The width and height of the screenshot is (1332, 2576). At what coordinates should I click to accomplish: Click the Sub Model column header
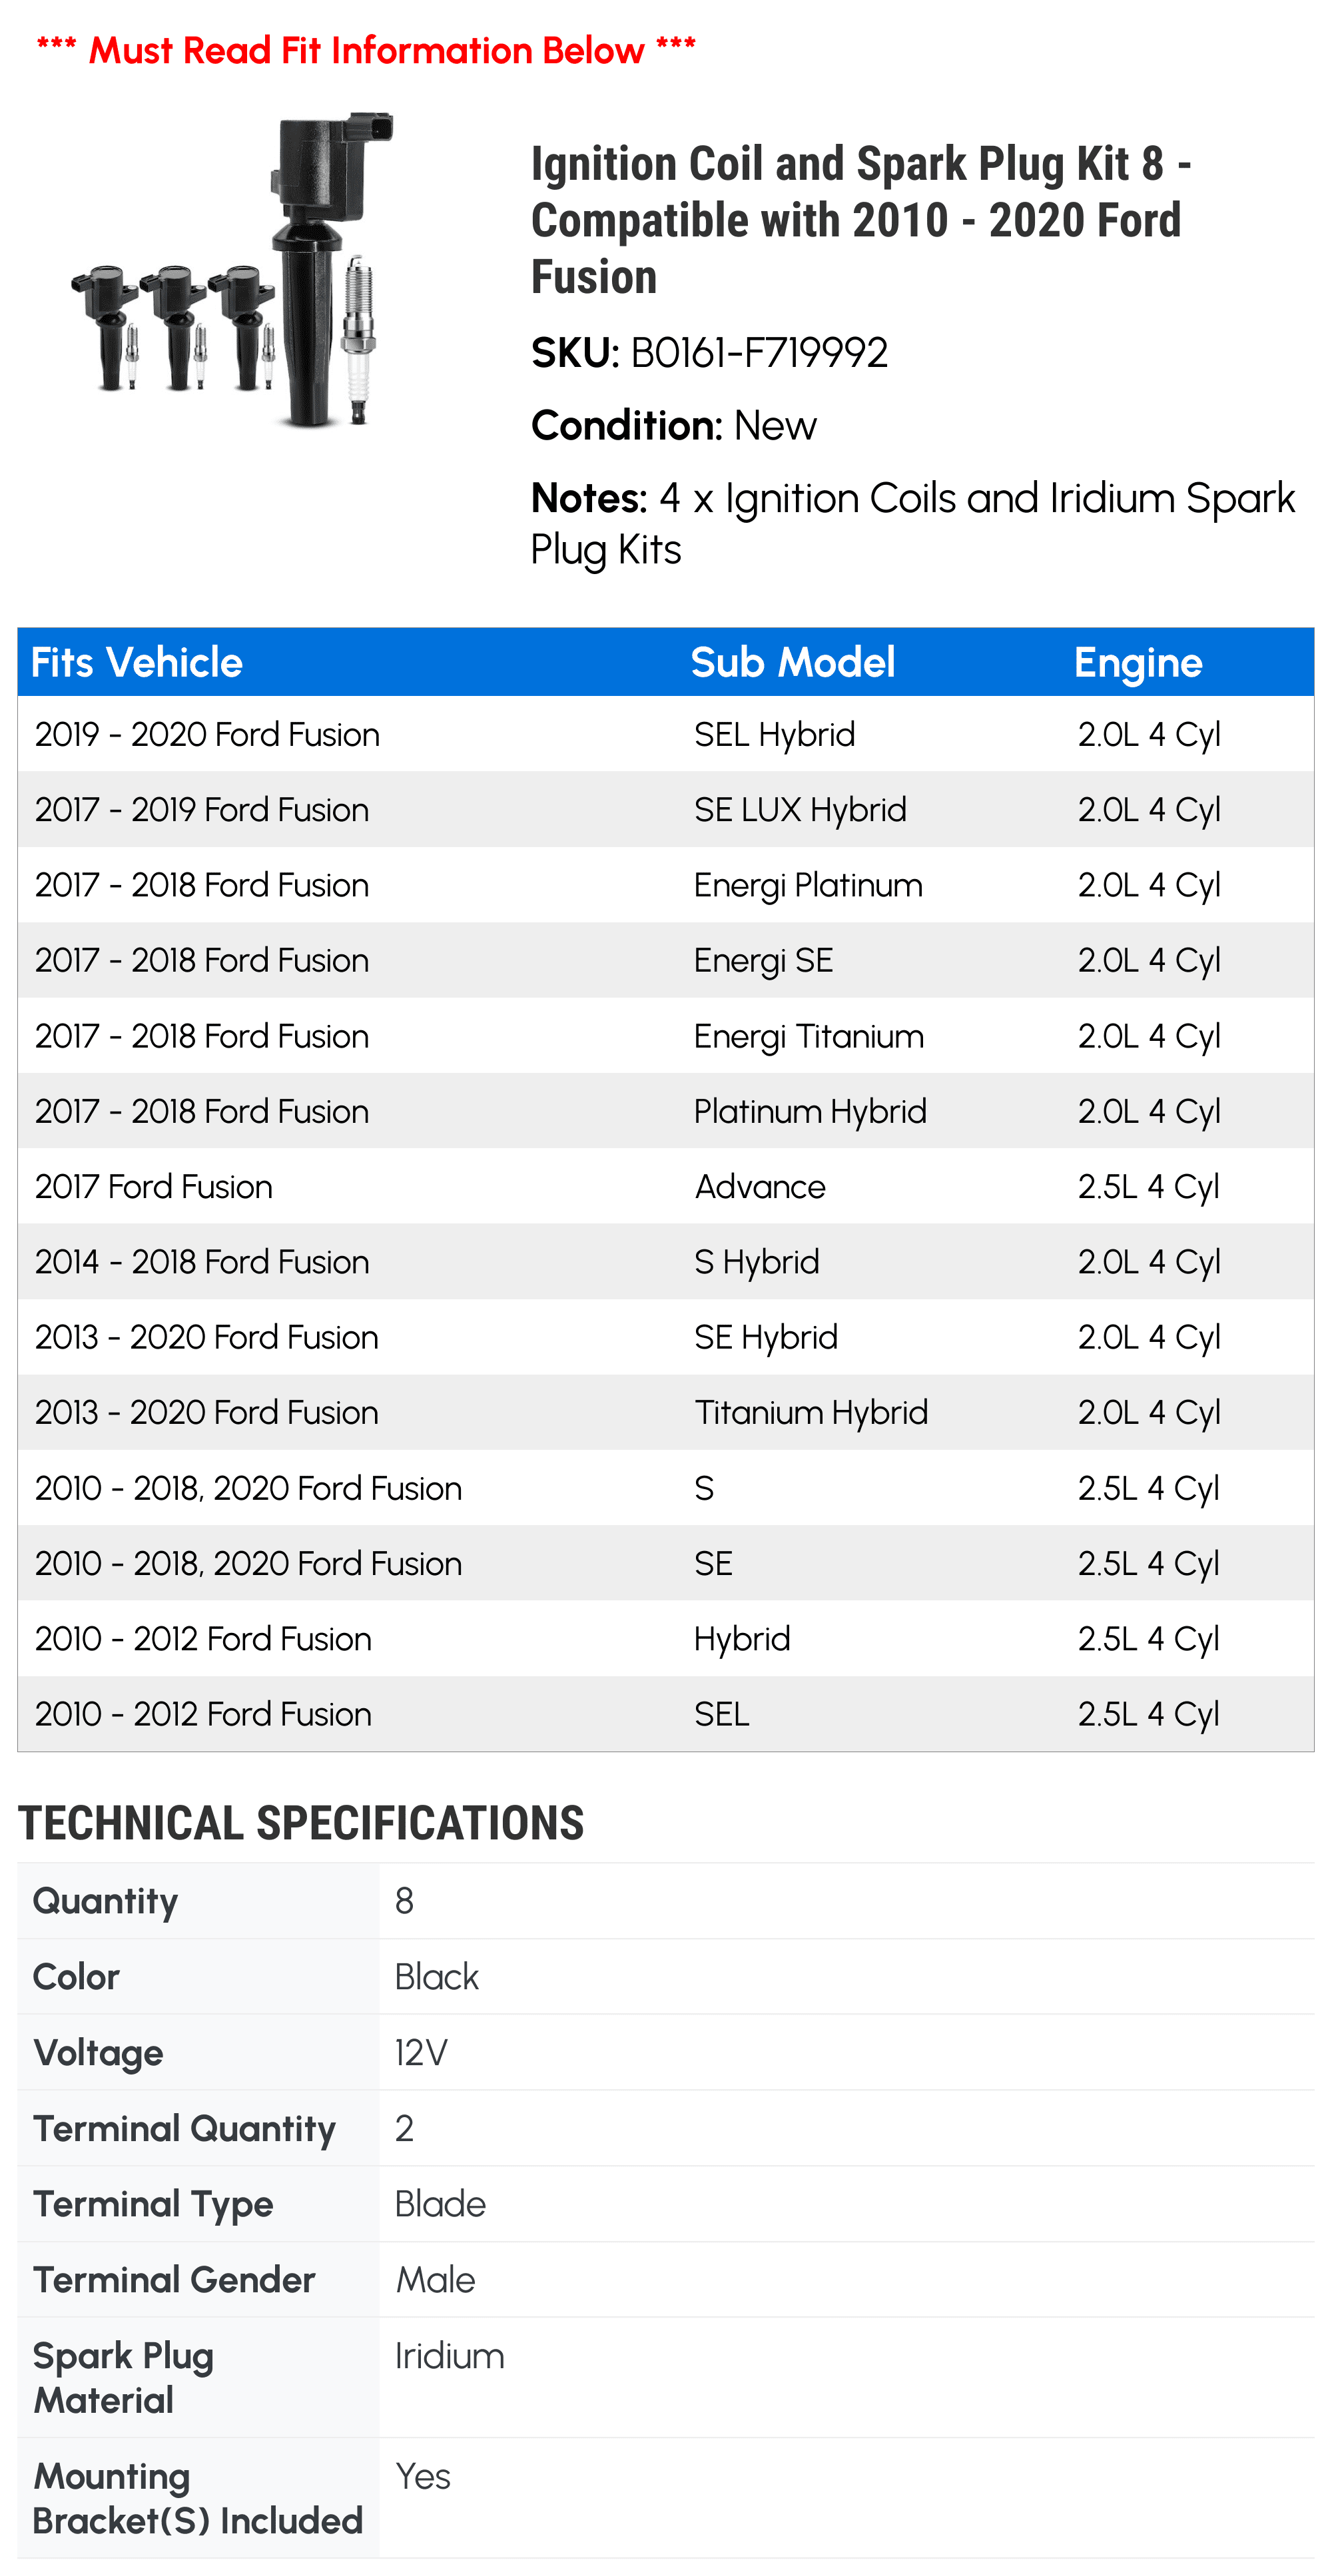coord(792,663)
